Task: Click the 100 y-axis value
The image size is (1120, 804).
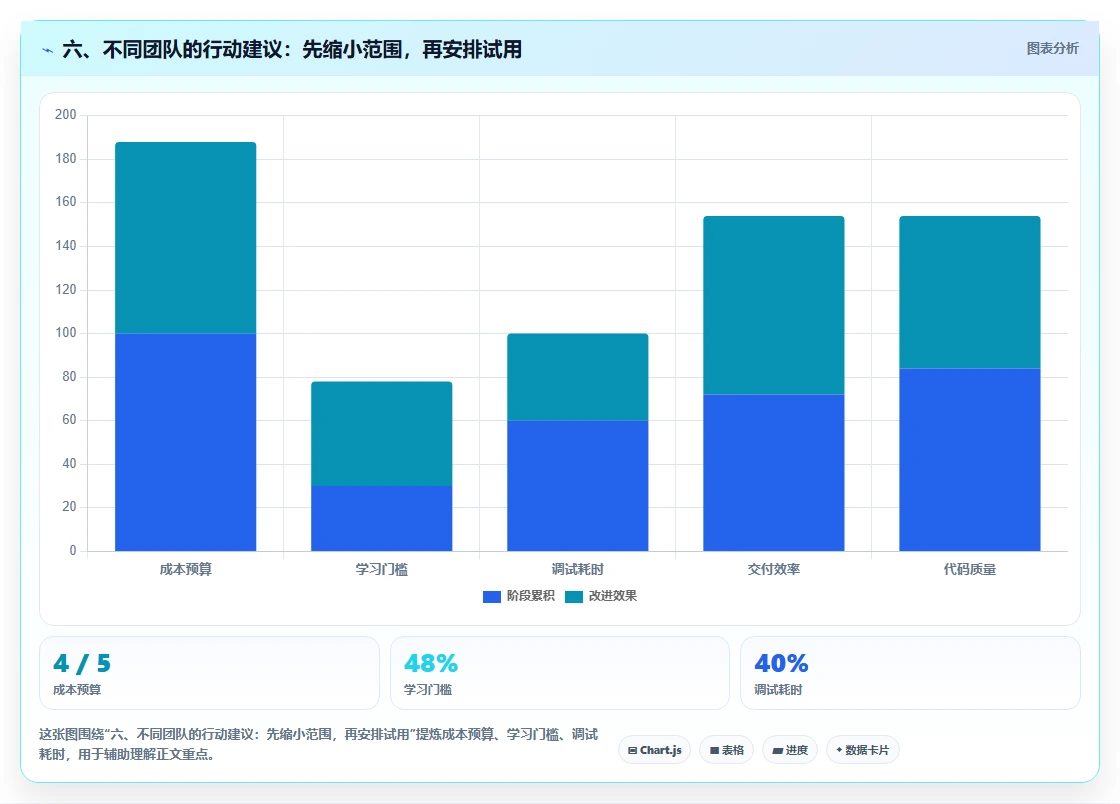Action: tap(66, 333)
